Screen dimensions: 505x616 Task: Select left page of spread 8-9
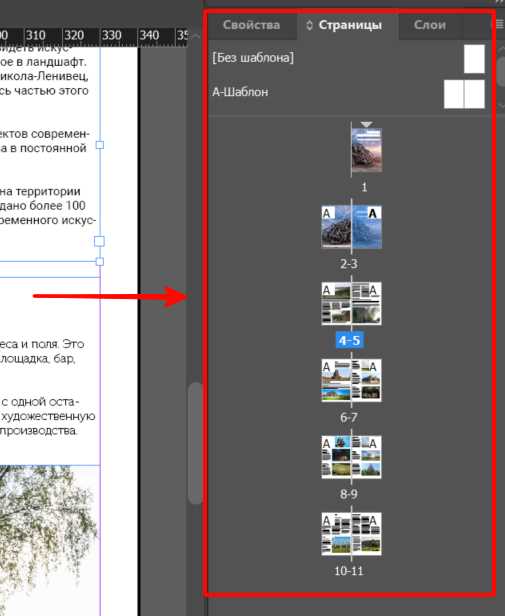(x=336, y=457)
